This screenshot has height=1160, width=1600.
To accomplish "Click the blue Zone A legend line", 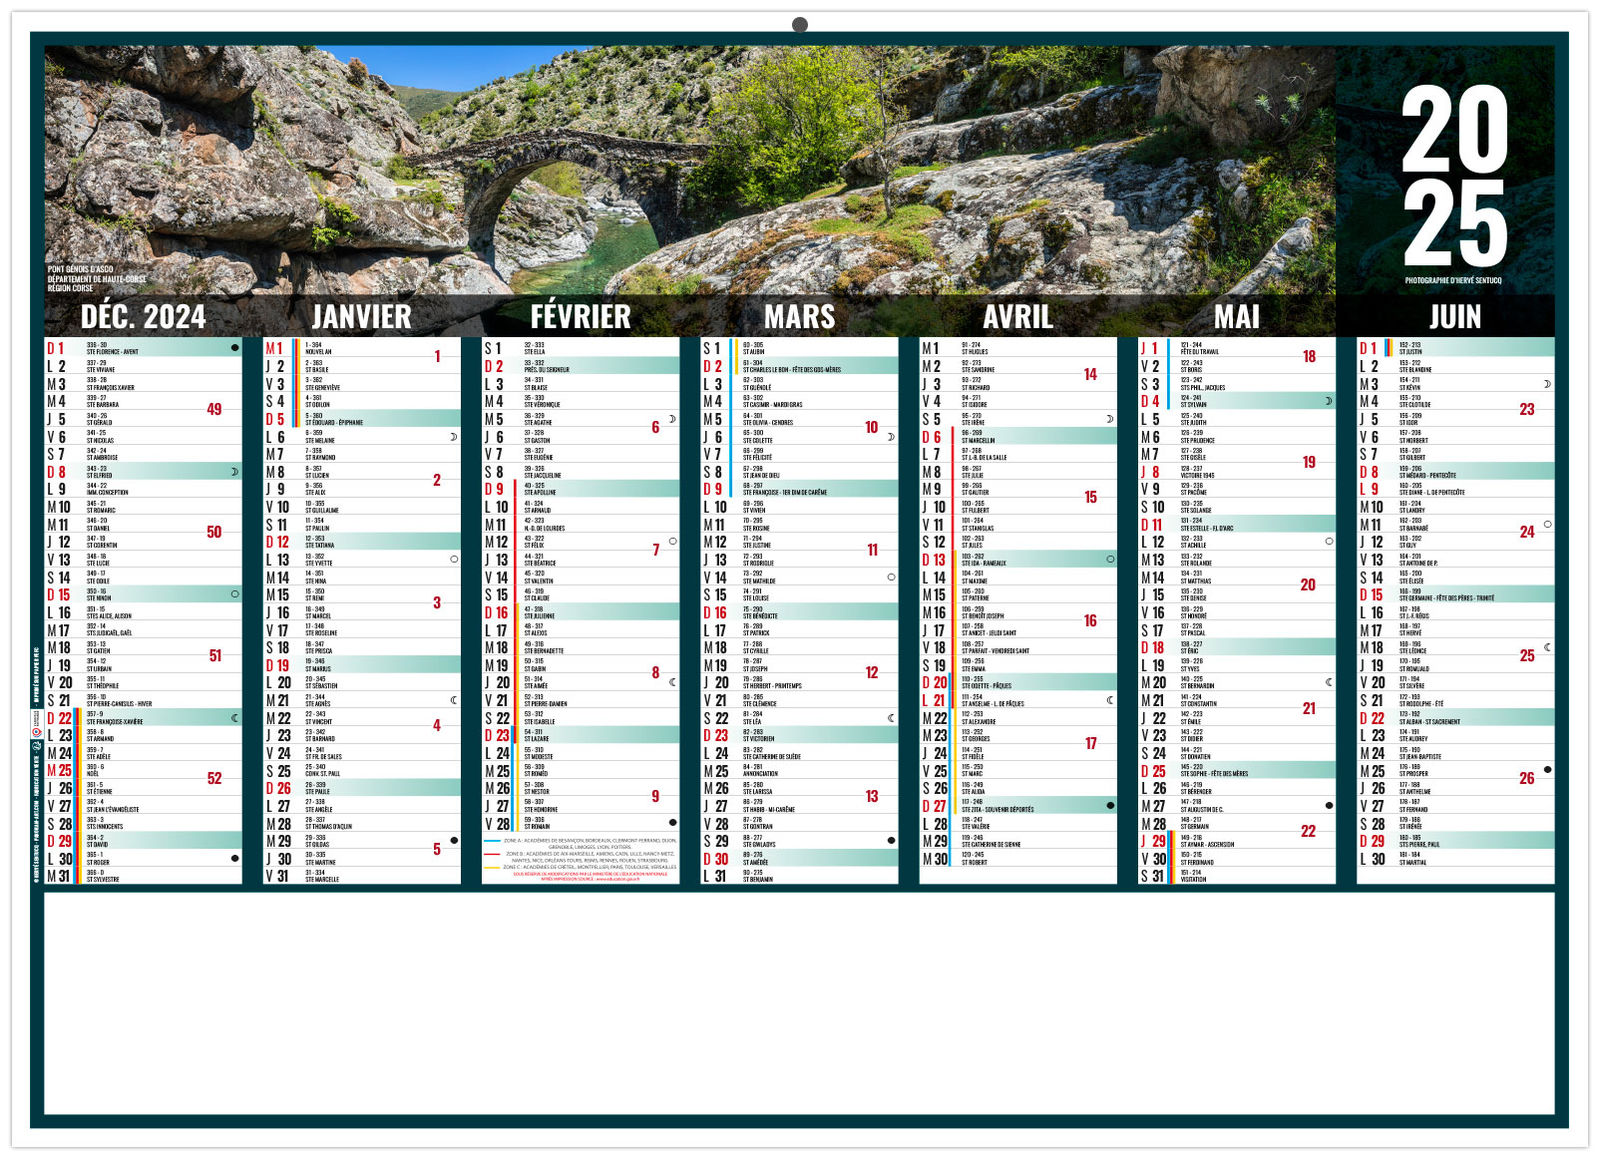I will 492,841.
